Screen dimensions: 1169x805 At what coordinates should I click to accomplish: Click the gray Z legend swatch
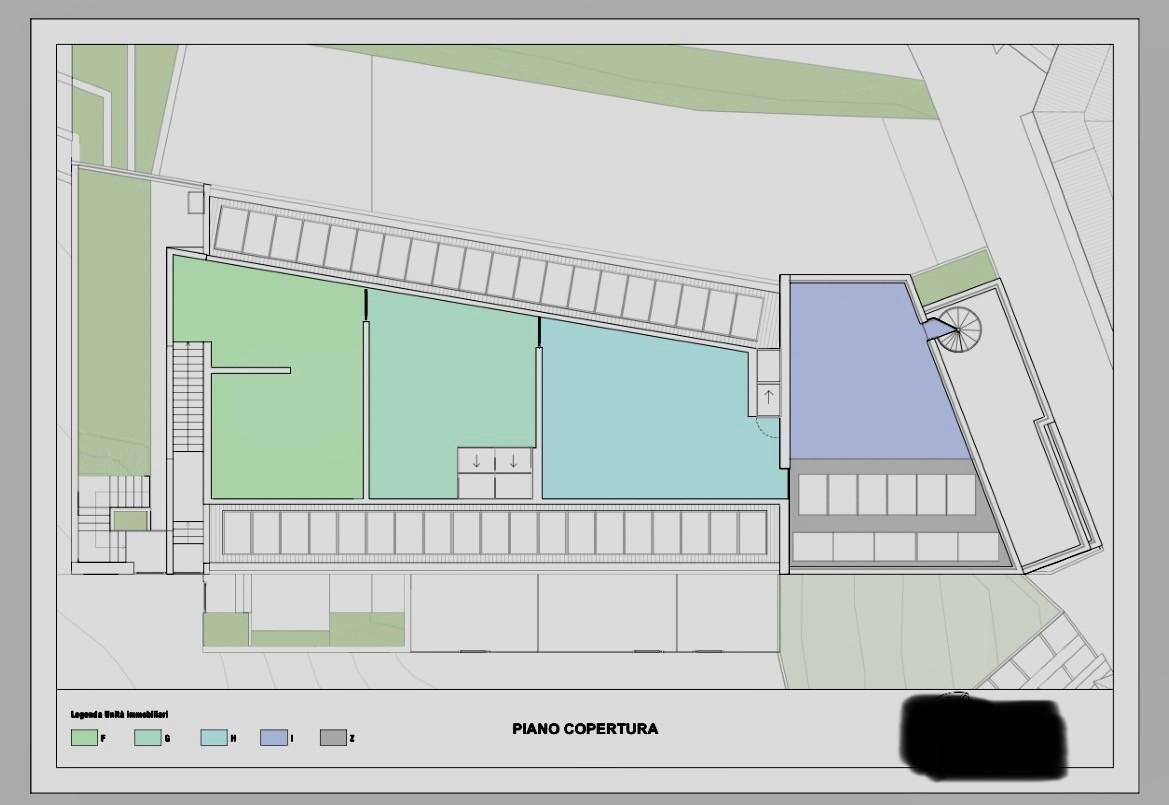(x=333, y=738)
